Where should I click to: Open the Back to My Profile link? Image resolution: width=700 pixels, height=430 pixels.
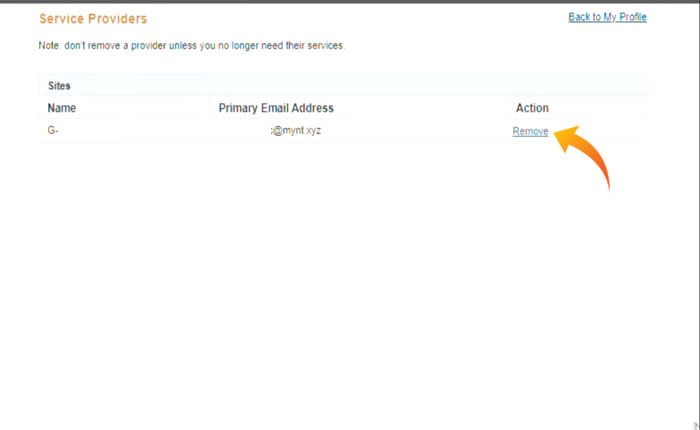607,17
